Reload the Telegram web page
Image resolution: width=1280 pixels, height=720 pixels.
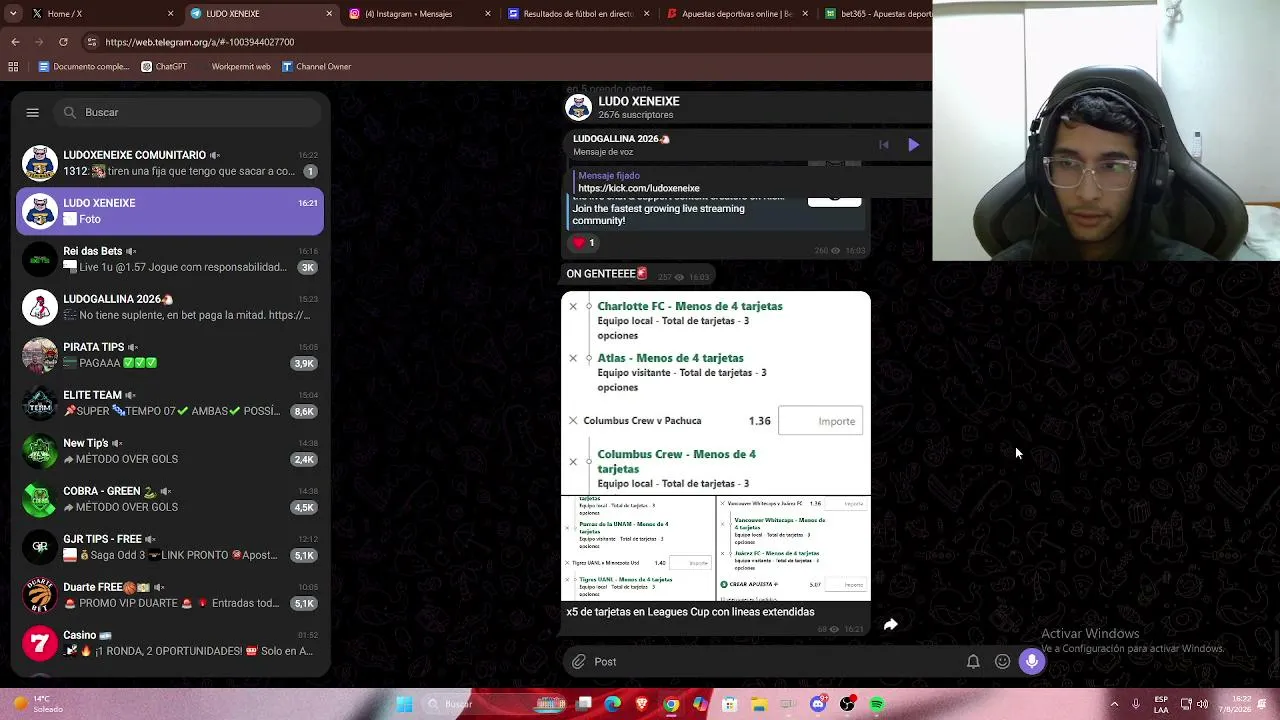click(63, 42)
